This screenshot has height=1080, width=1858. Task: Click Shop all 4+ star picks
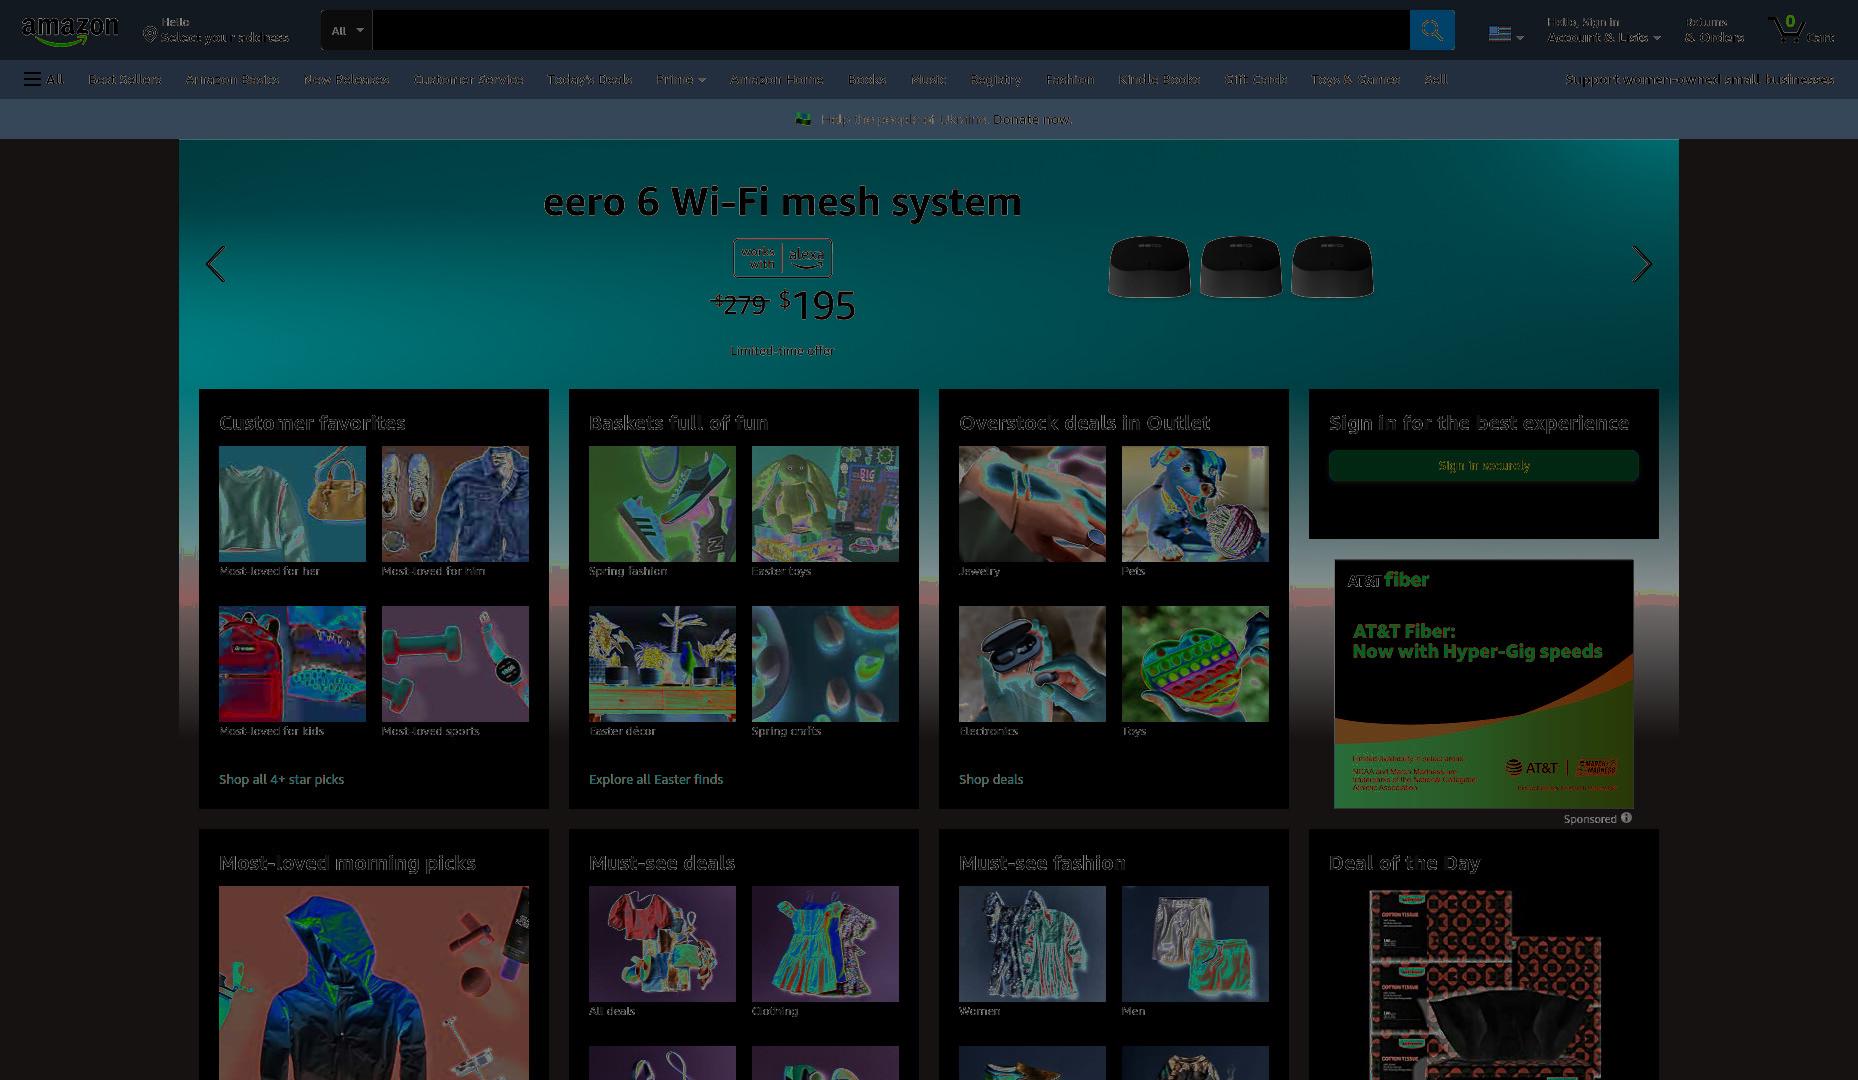[281, 779]
